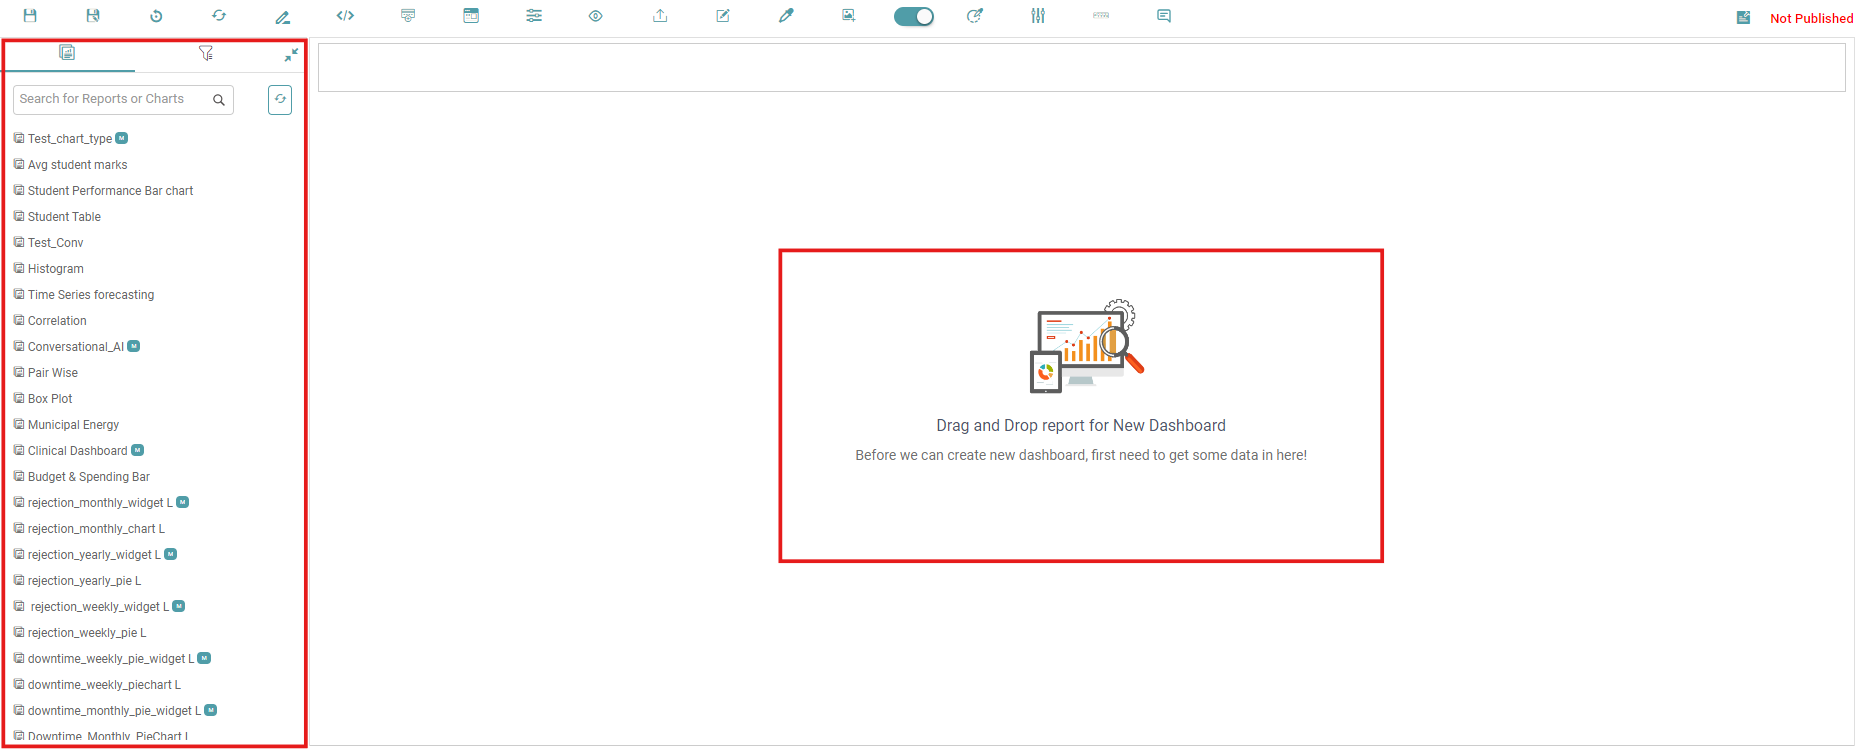
Task: Click the add image icon in toolbar
Action: tap(848, 16)
